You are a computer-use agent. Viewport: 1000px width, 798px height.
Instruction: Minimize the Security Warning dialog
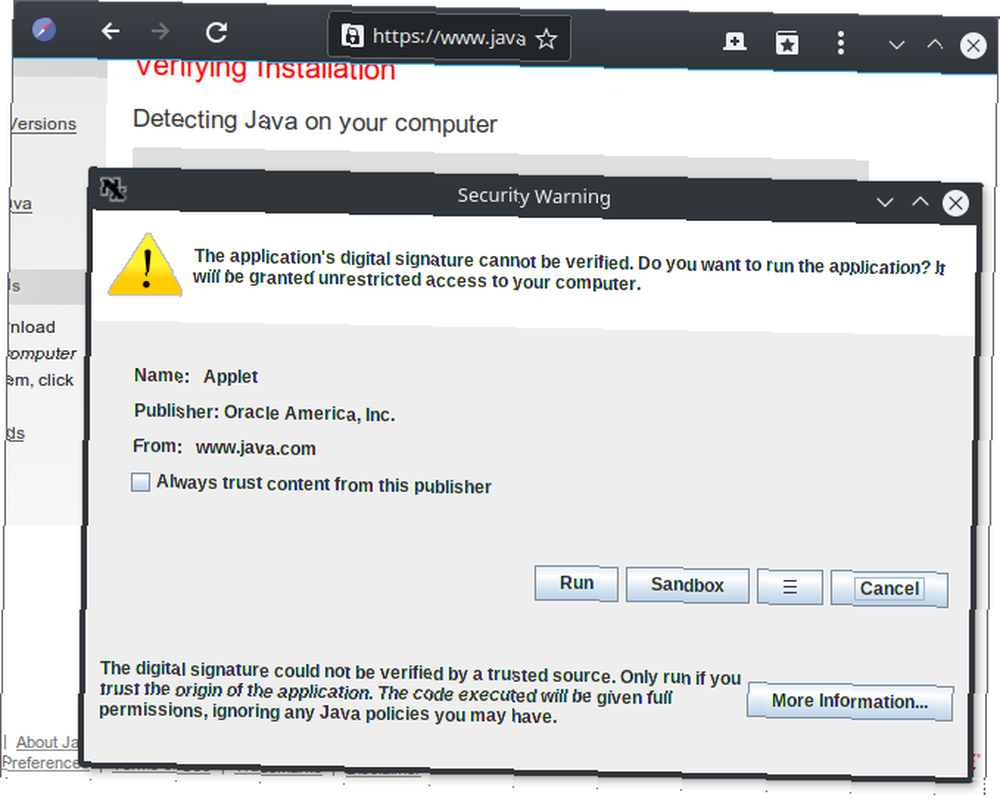[x=885, y=203]
